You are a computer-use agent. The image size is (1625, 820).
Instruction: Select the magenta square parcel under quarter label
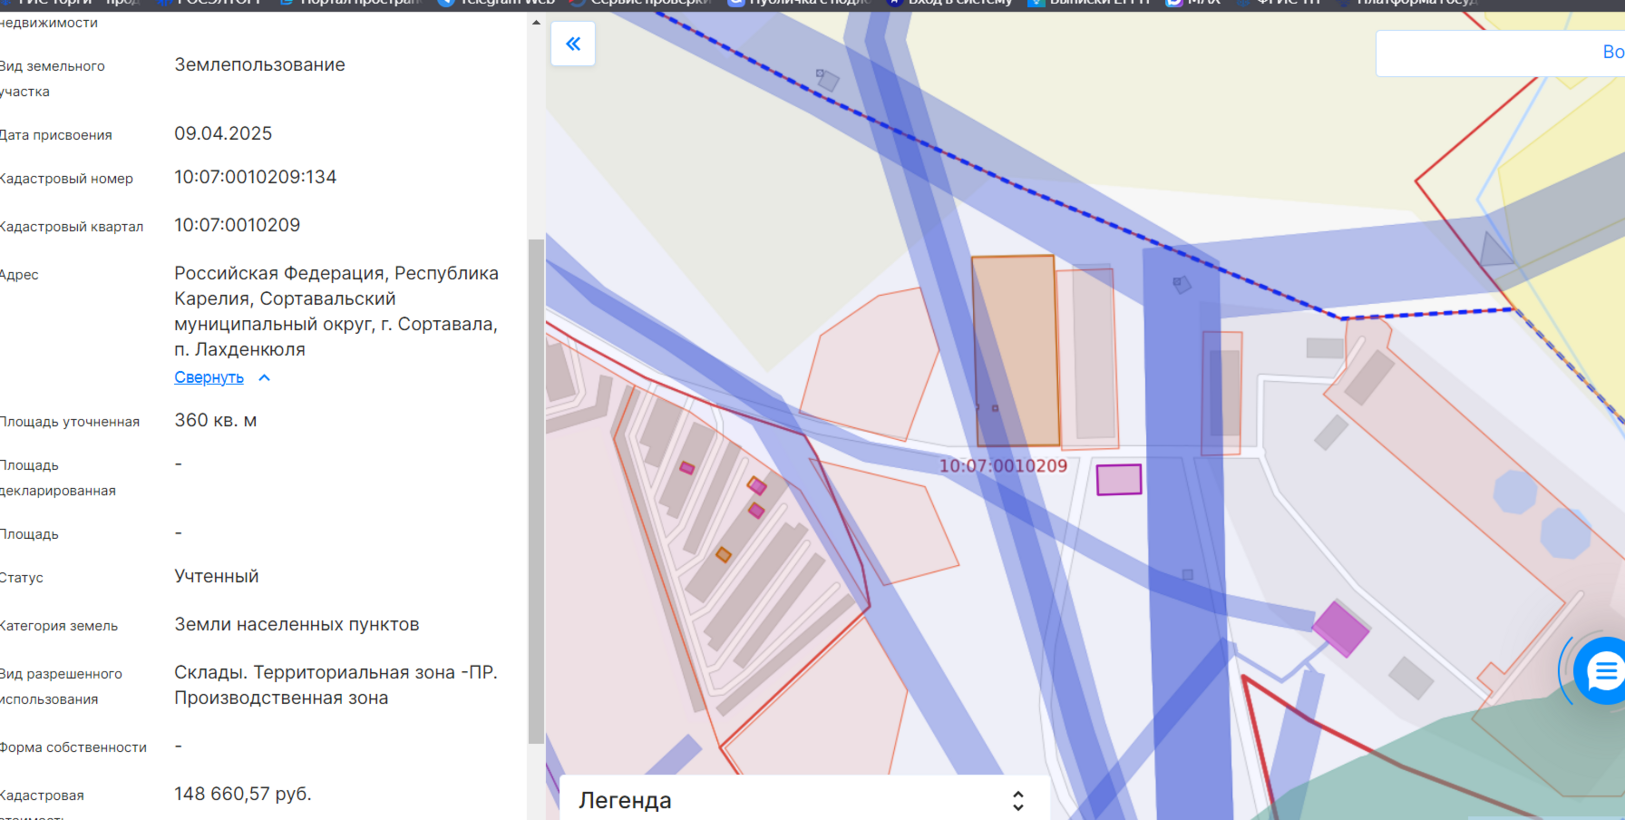(x=1118, y=479)
